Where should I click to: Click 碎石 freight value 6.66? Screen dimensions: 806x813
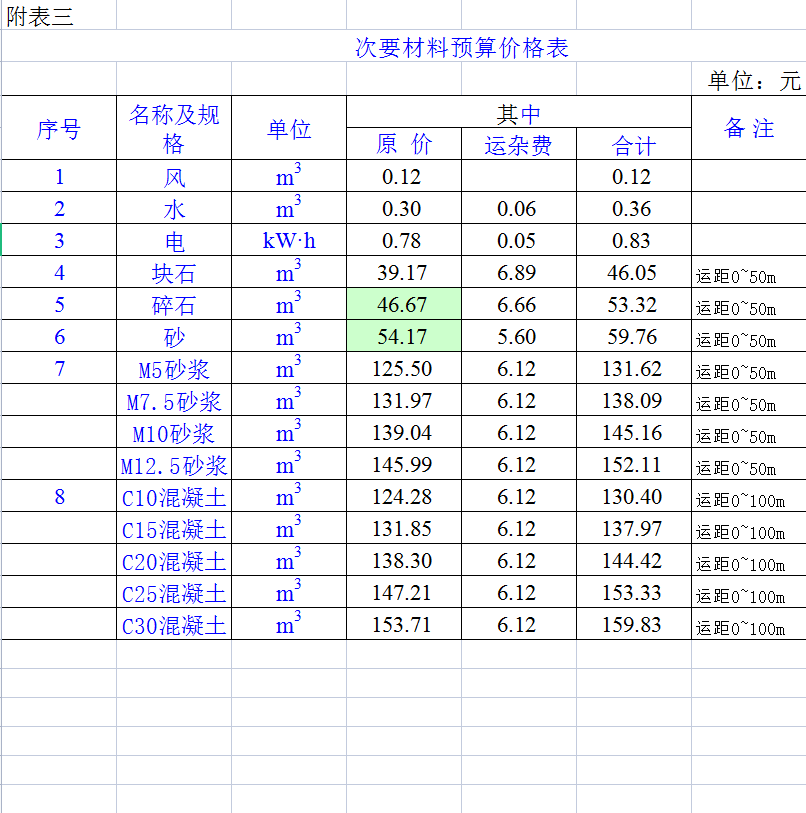click(x=519, y=304)
